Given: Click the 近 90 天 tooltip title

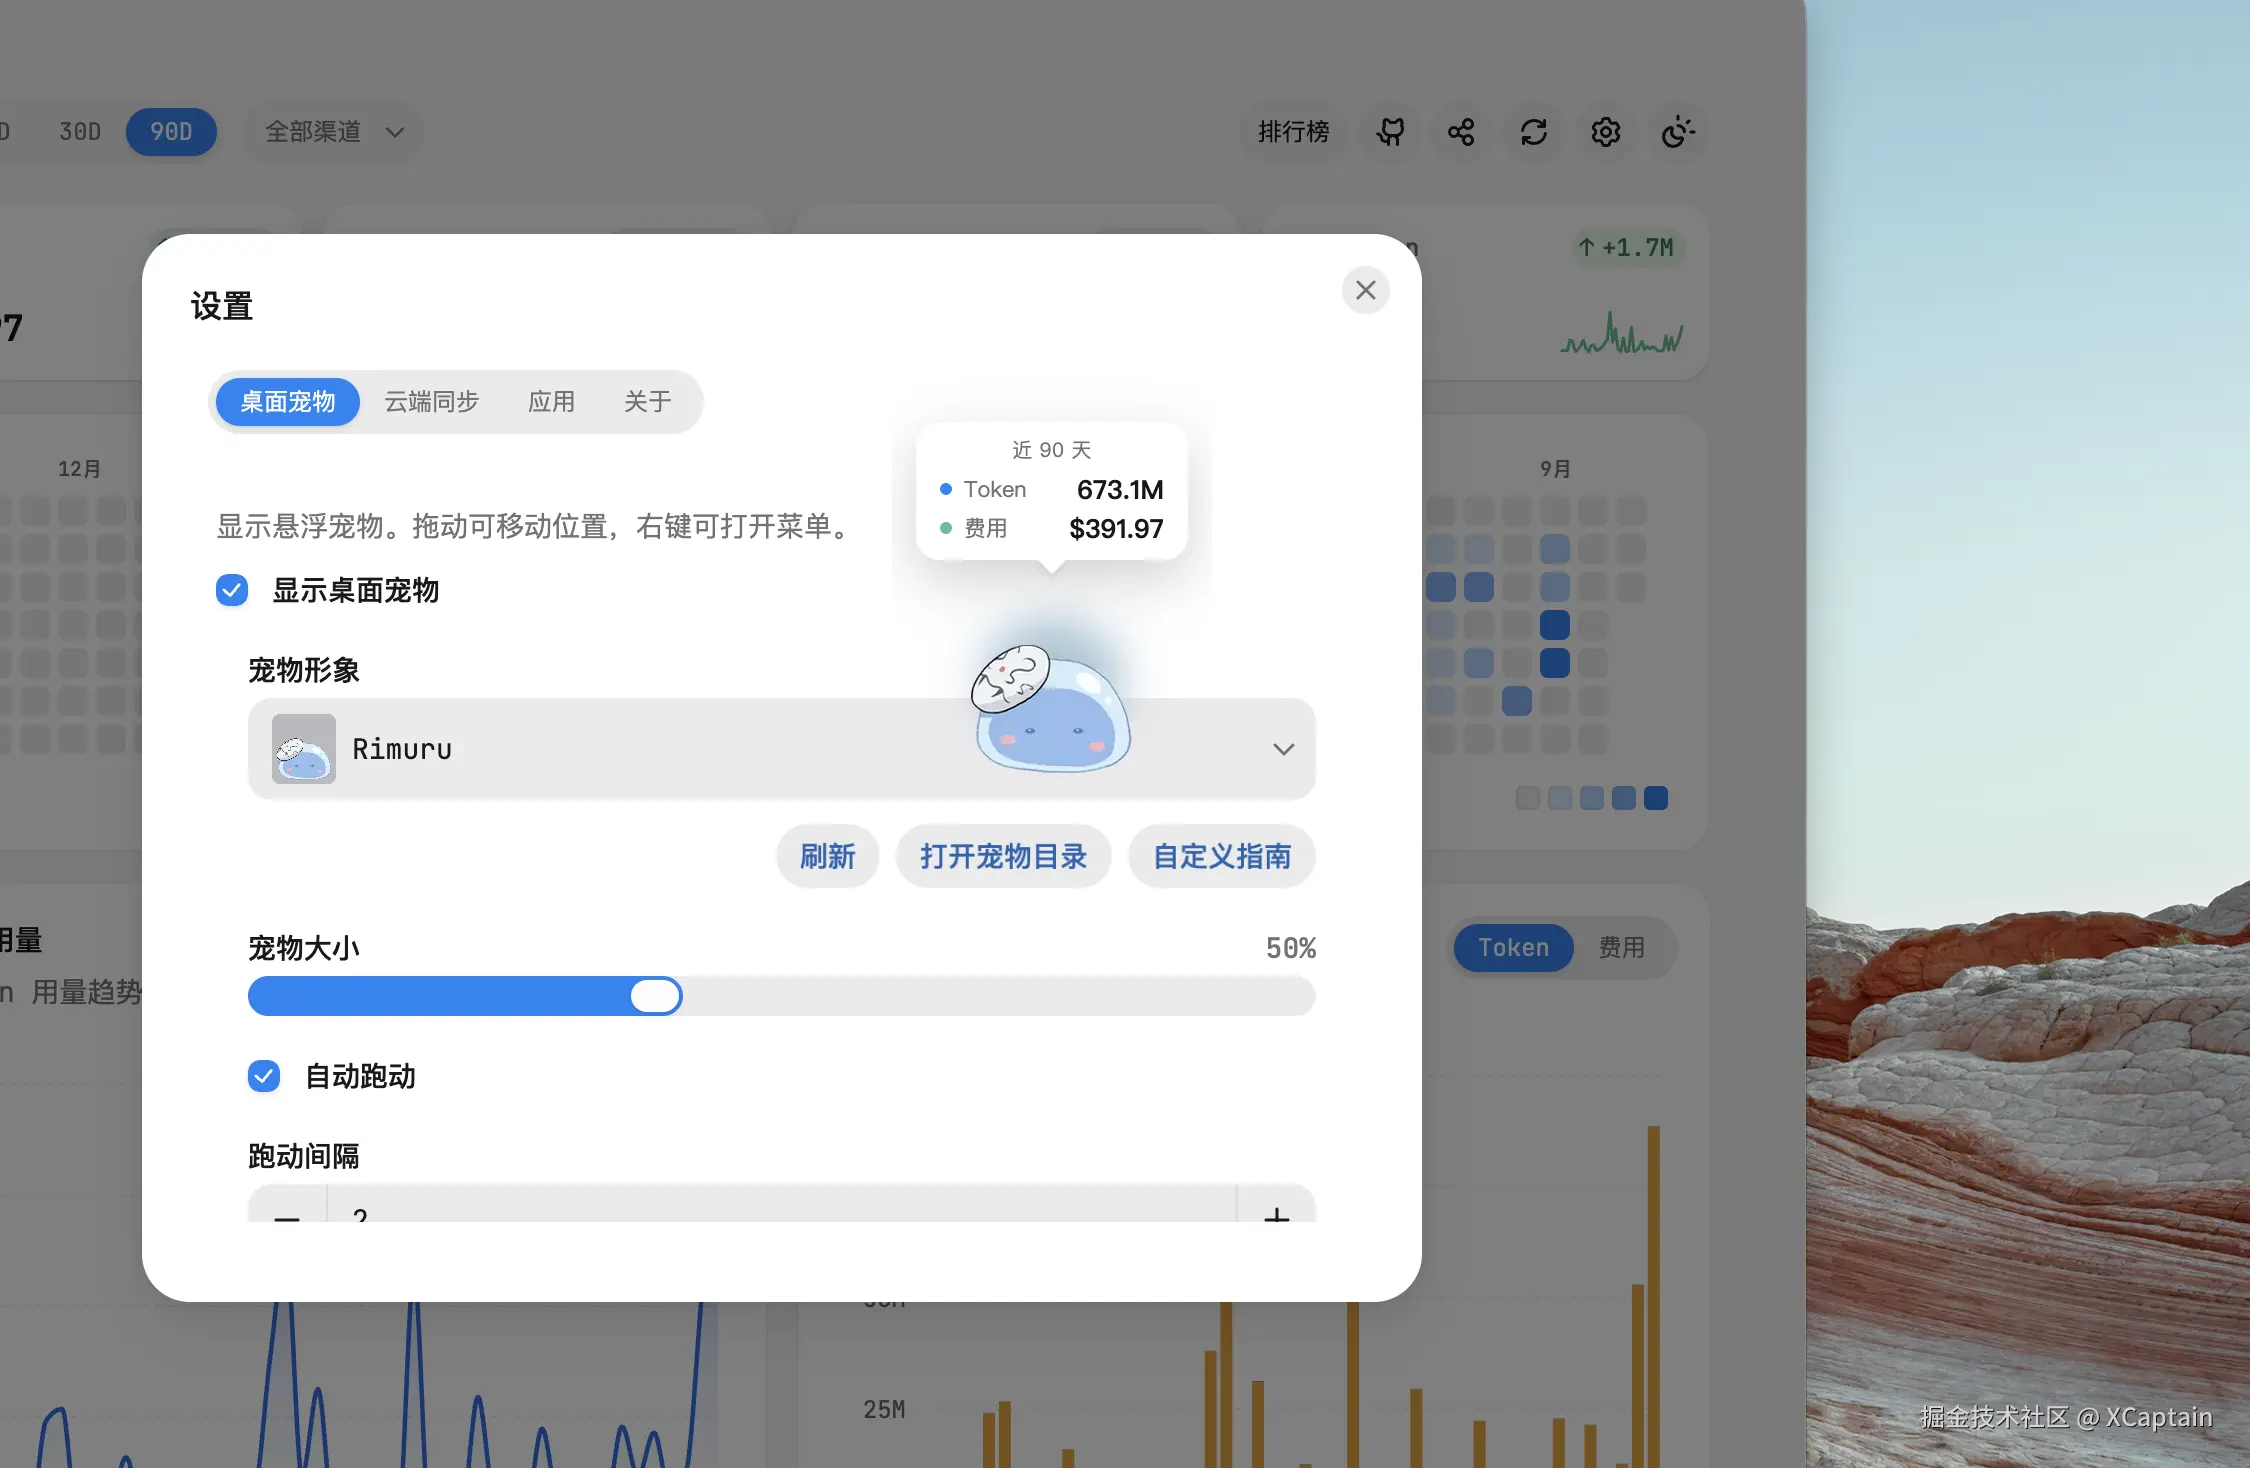Looking at the screenshot, I should coord(1051,450).
